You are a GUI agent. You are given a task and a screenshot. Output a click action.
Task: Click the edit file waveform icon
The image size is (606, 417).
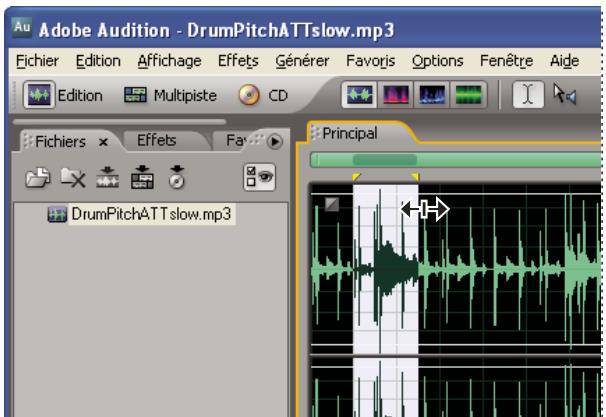point(107,177)
